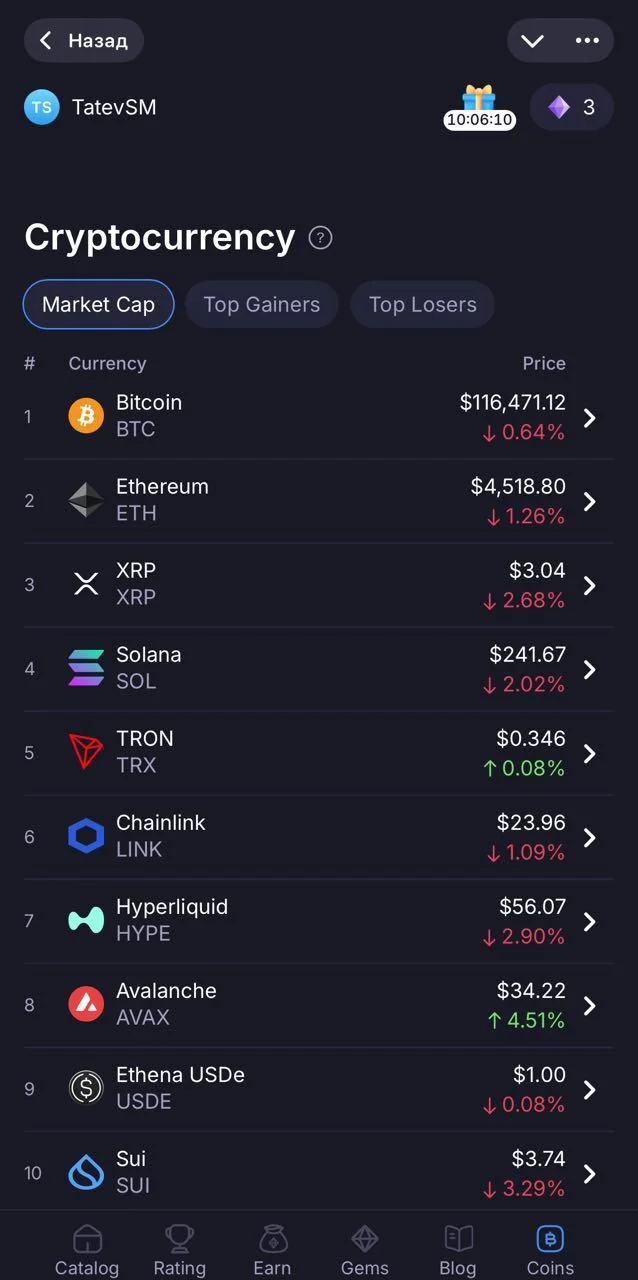
Task: Select the Solana SOL row
Action: 319,669
